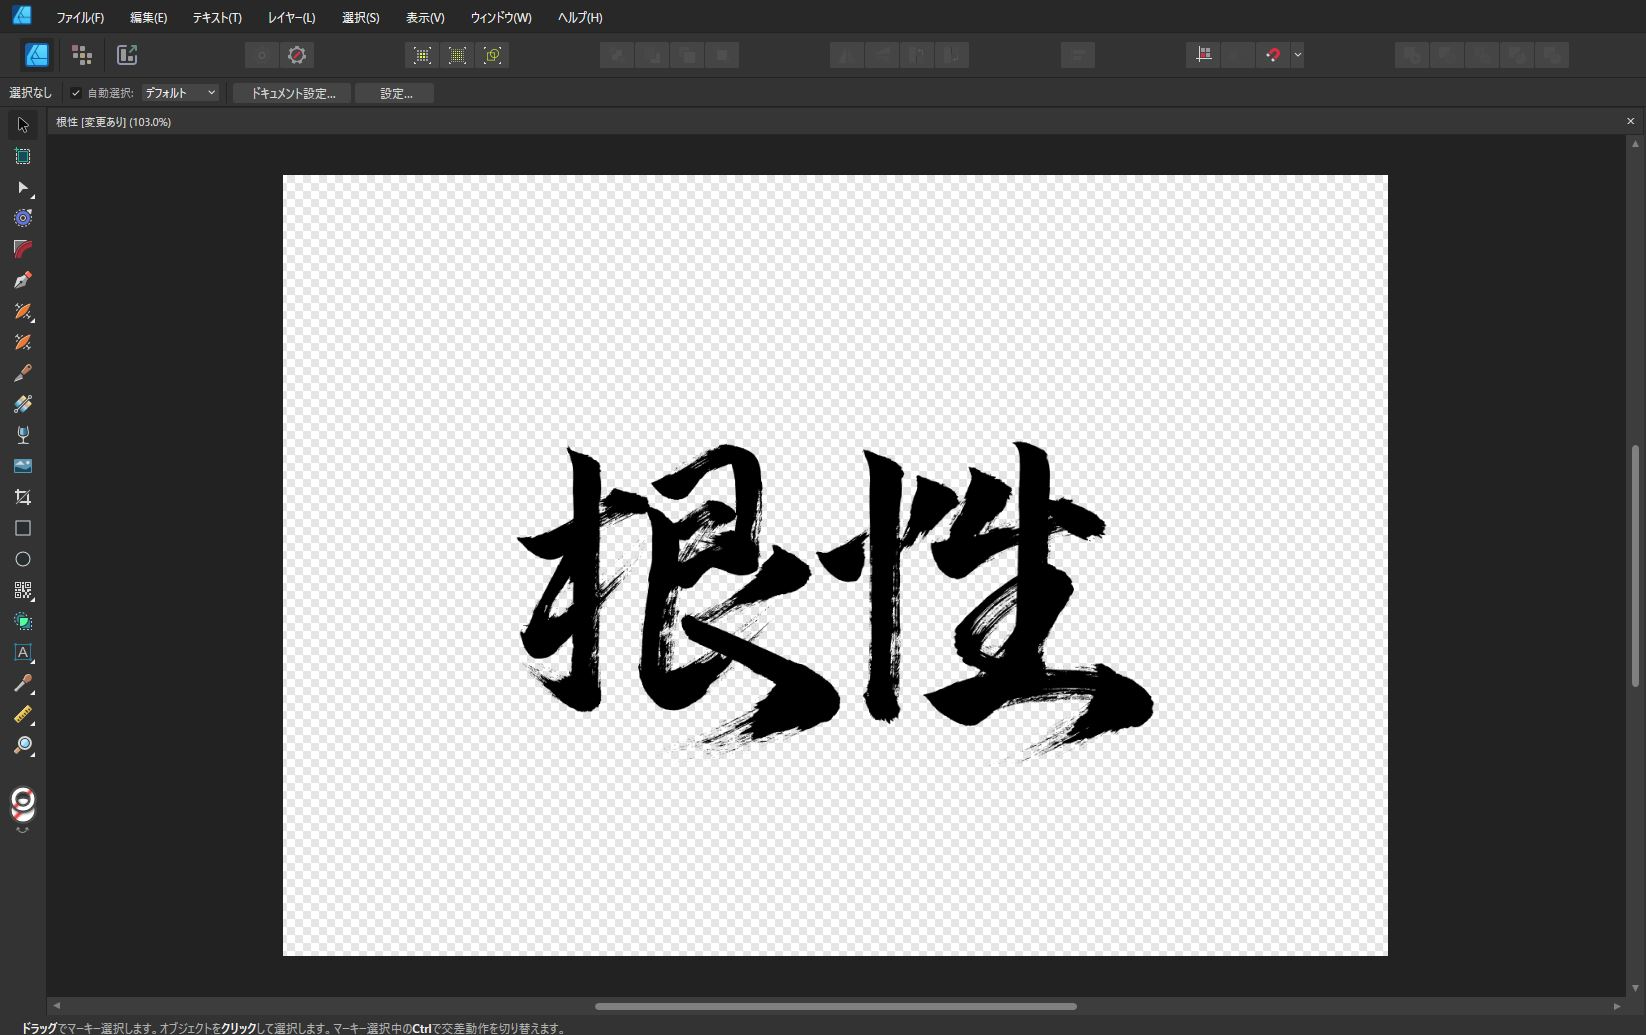Select the Node tool
This screenshot has width=1646, height=1035.
click(22, 187)
